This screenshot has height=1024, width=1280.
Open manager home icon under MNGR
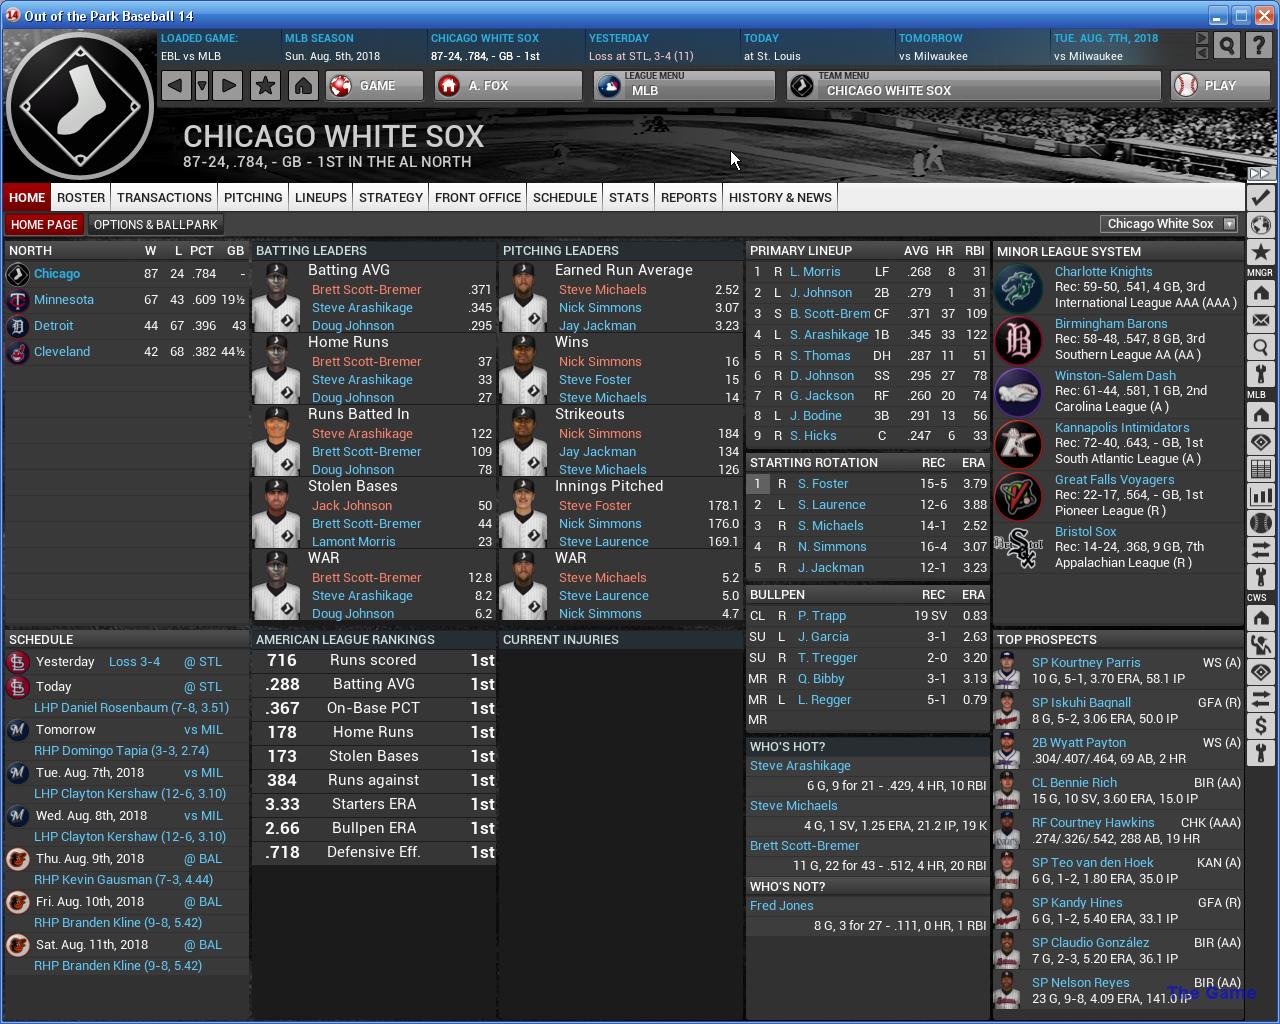1260,293
